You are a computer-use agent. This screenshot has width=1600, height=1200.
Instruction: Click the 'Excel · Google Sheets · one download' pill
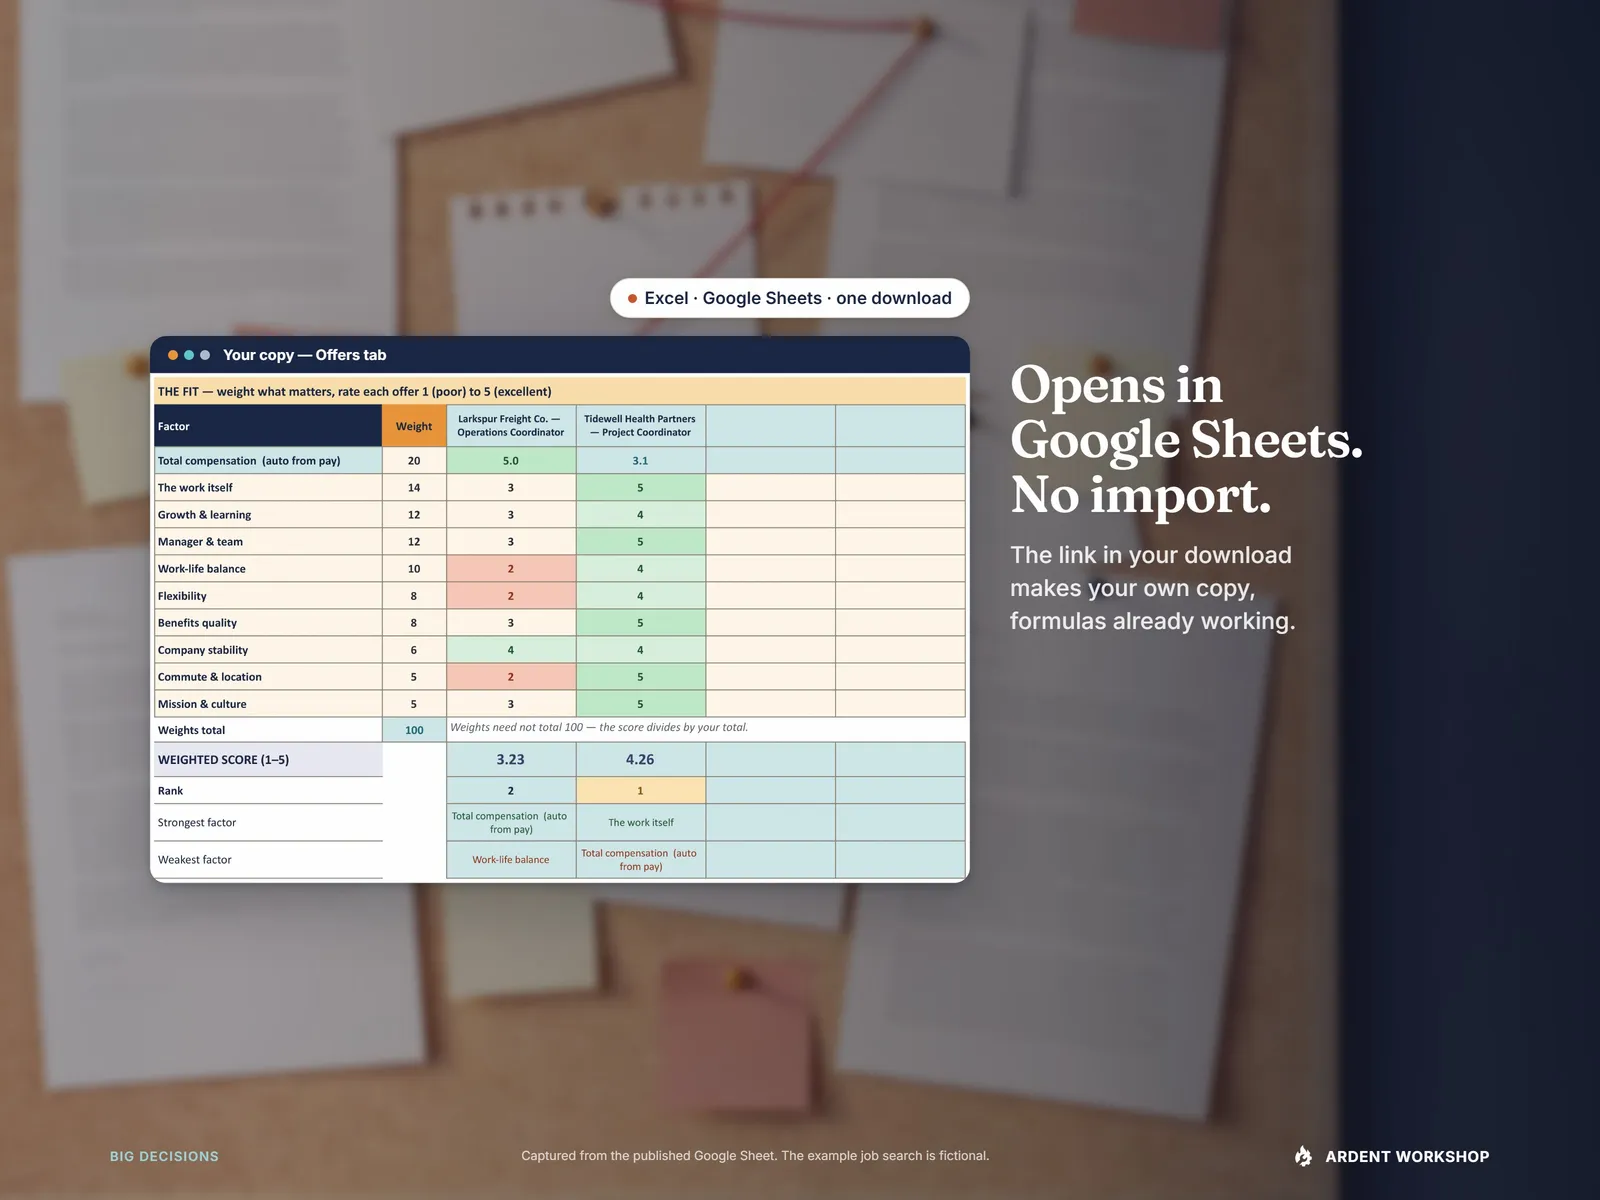790,298
